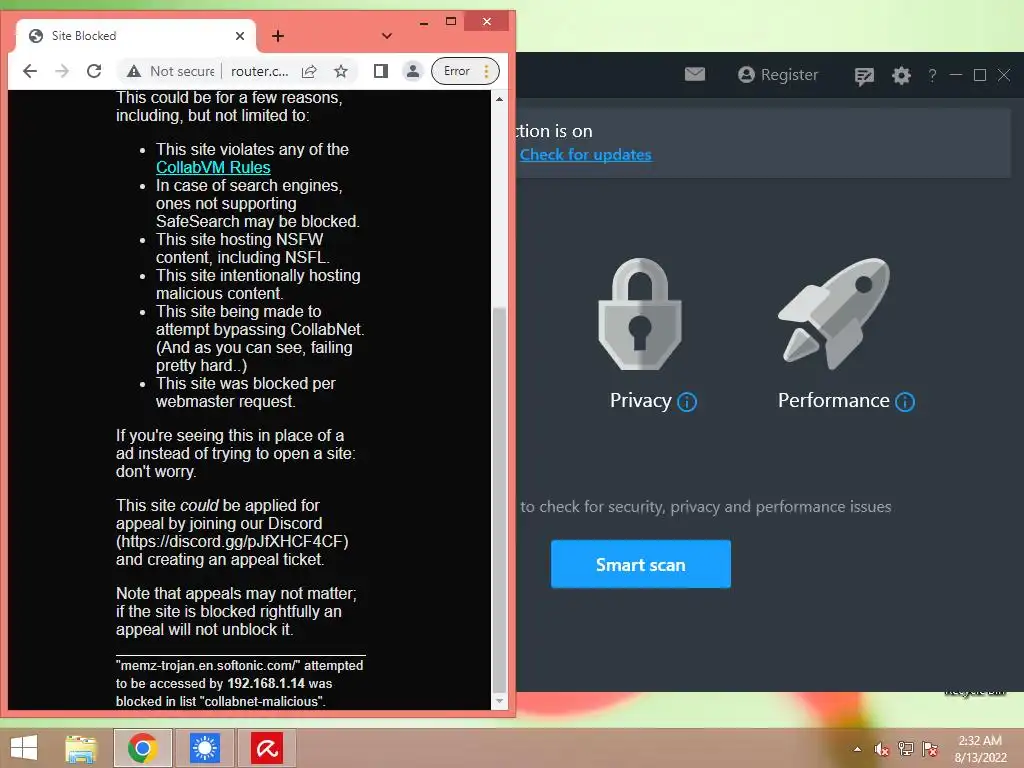Close the Site Blocked tab
1024x768 pixels.
[240, 36]
